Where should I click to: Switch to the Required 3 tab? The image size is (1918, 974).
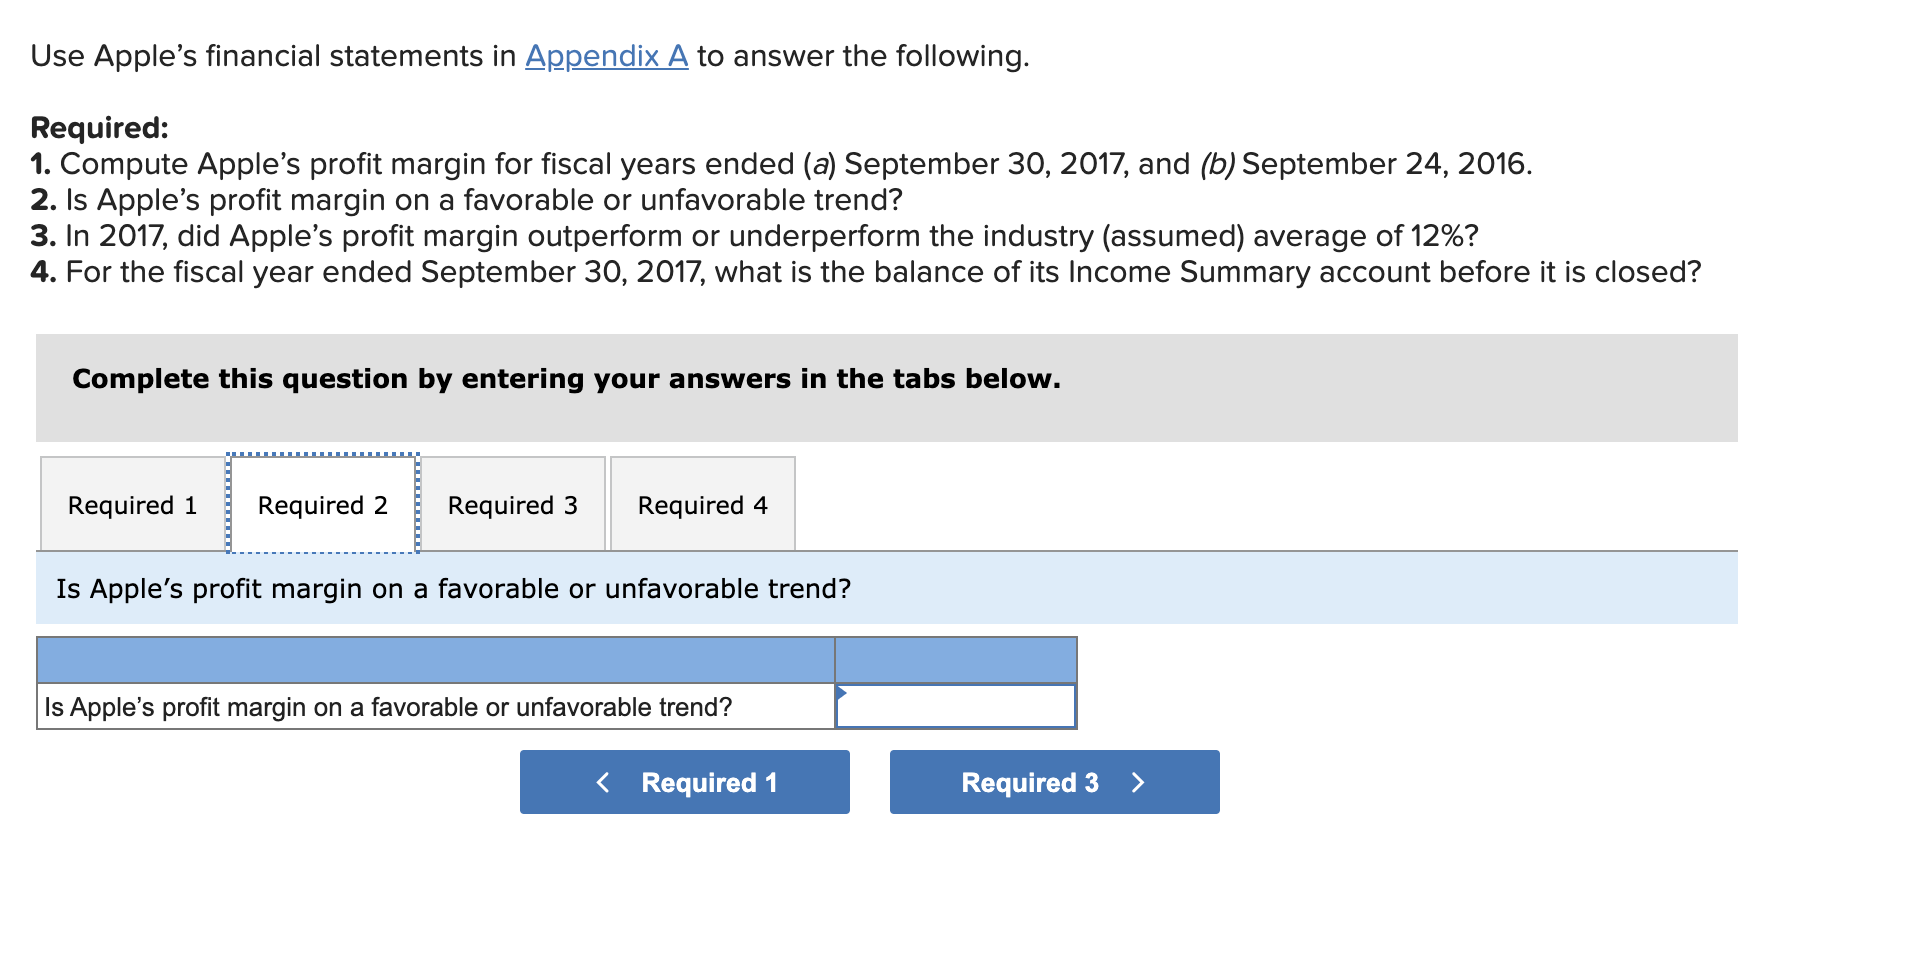coord(513,504)
